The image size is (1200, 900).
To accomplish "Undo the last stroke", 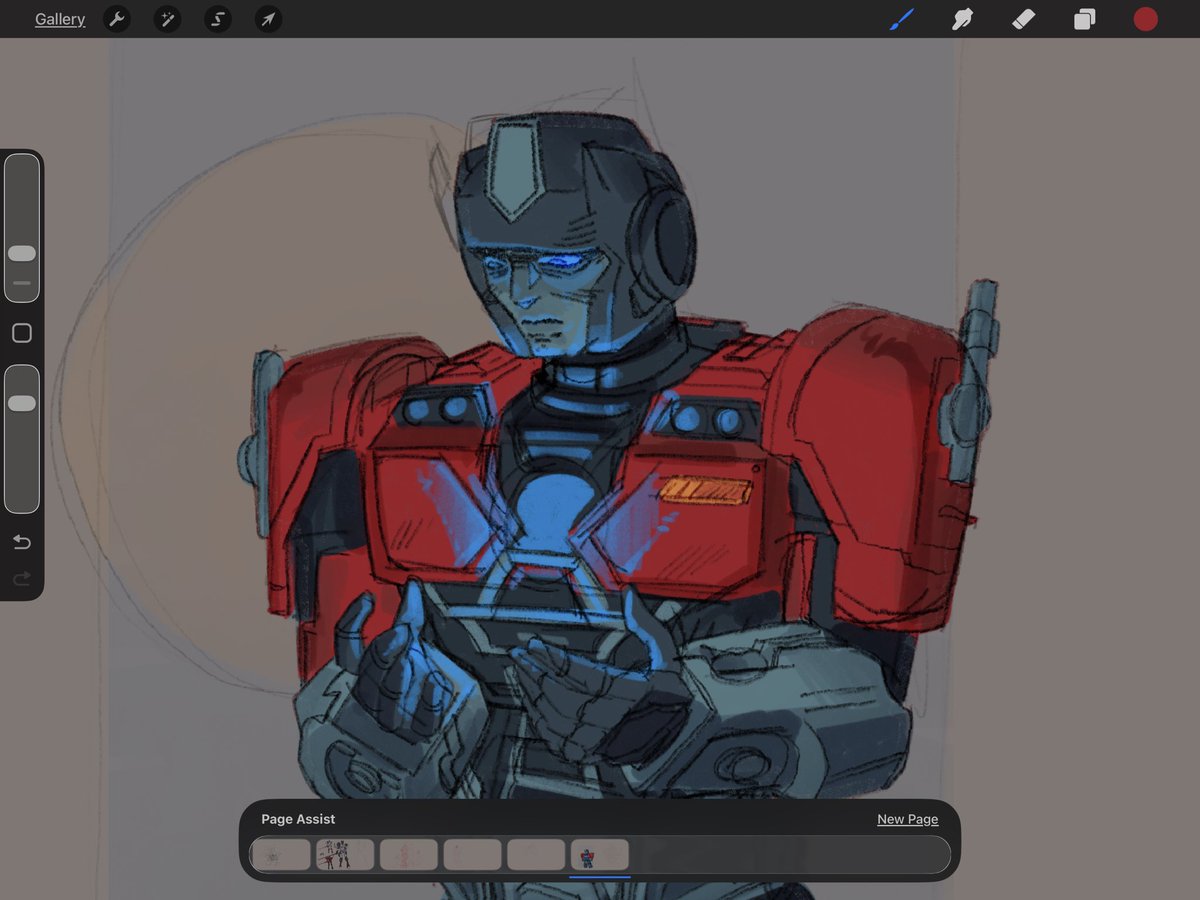I will (22, 542).
